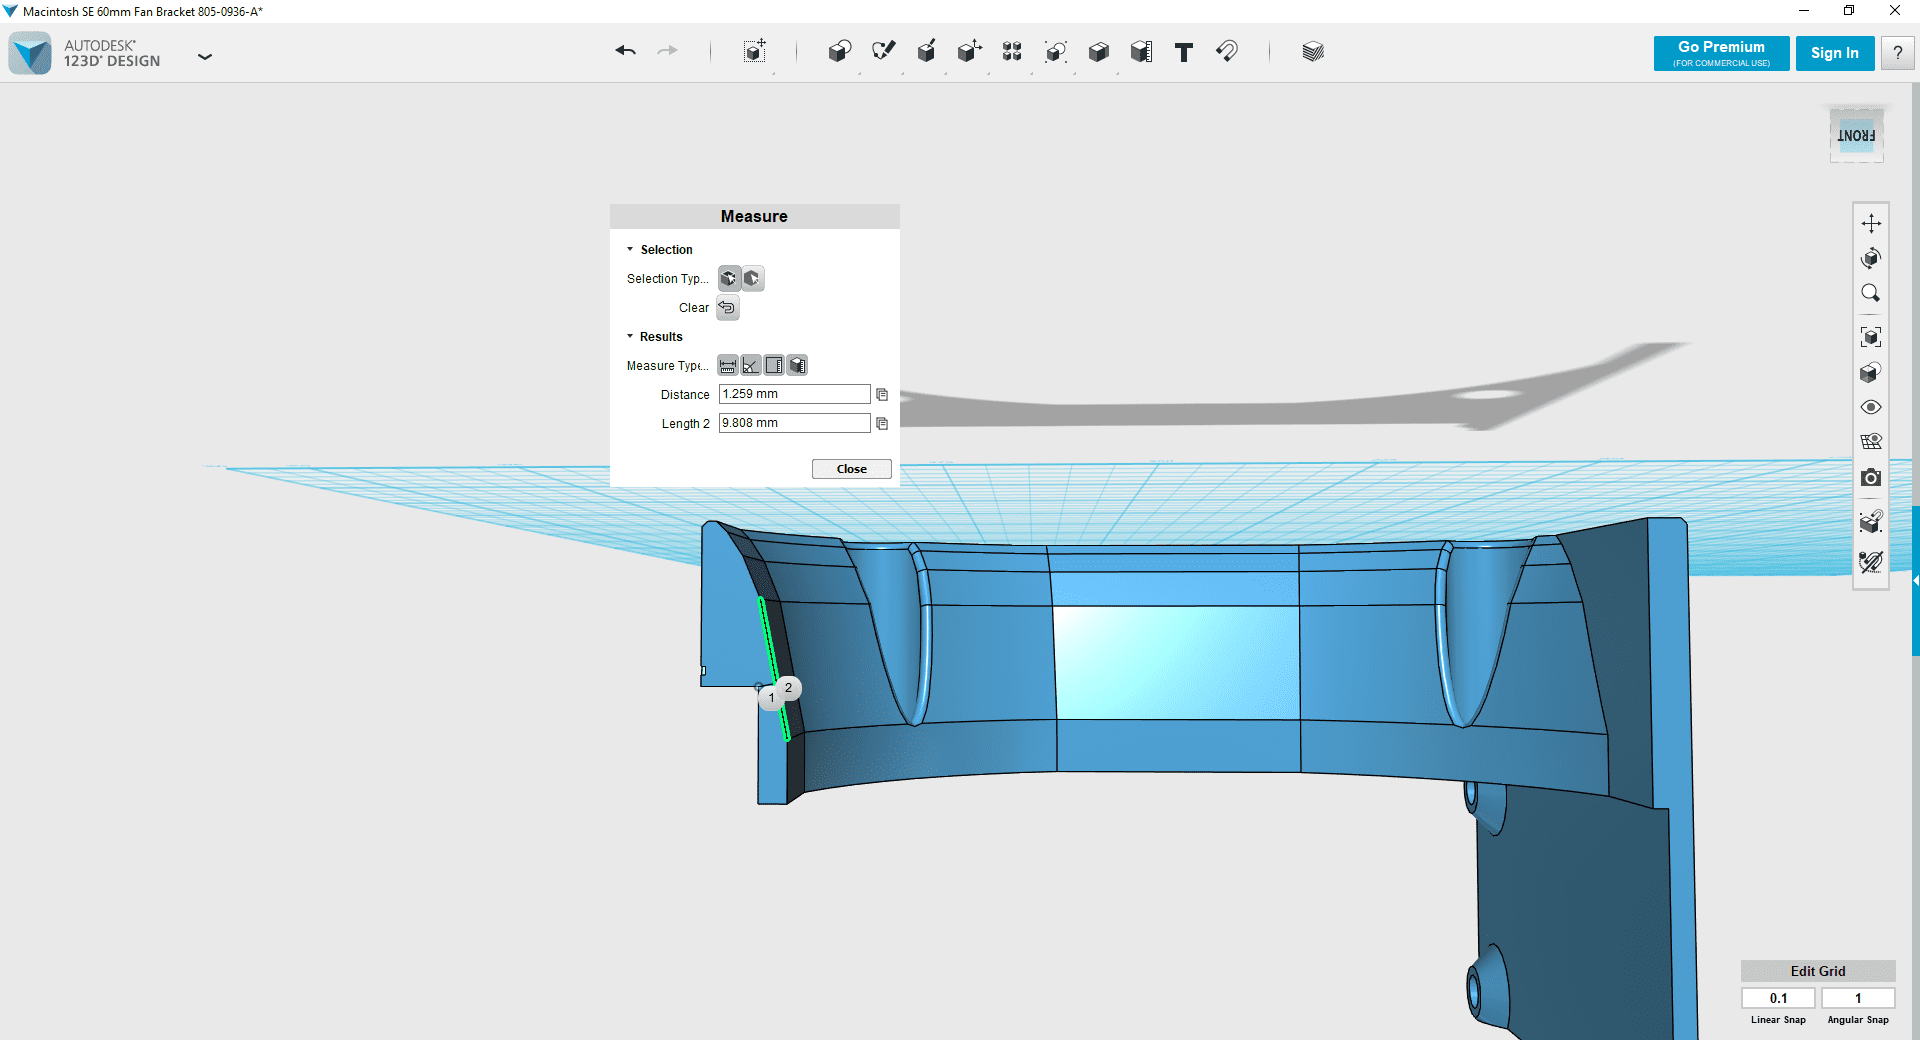Open the Grouping tool menu
This screenshot has width=1920, height=1040.
[1055, 52]
